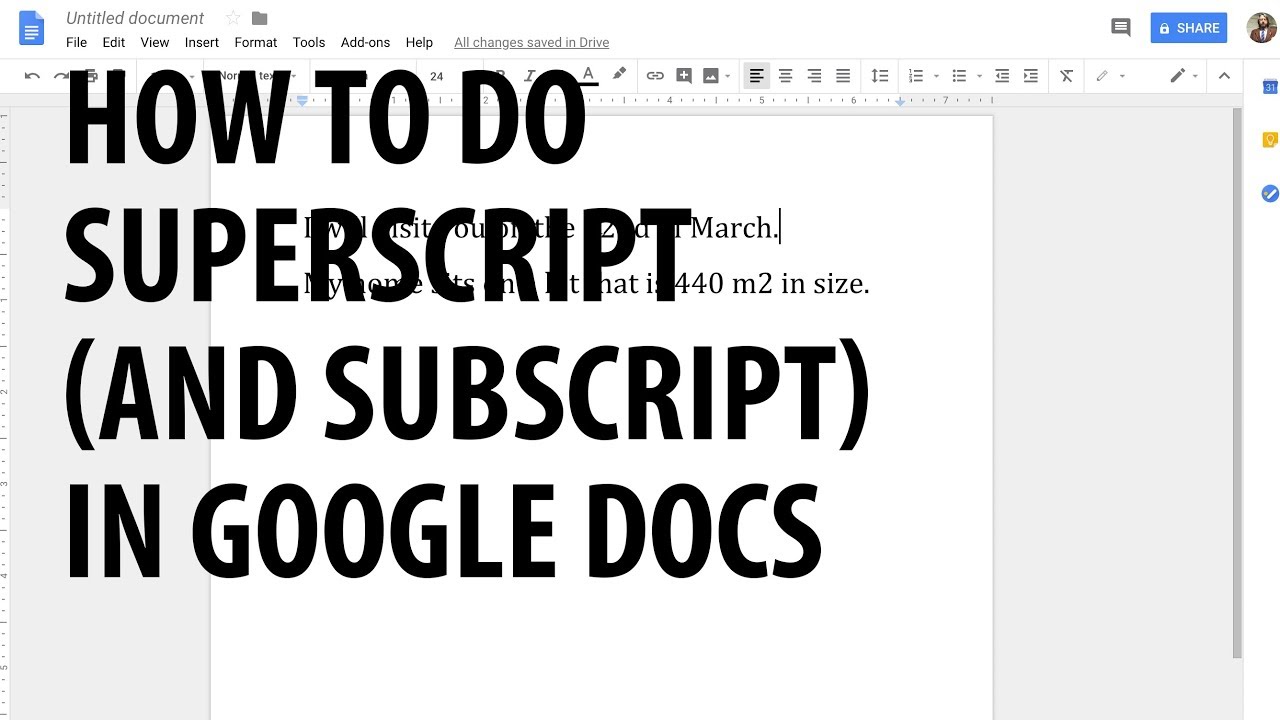Open the View menu
The width and height of the screenshot is (1280, 720).
(x=155, y=42)
